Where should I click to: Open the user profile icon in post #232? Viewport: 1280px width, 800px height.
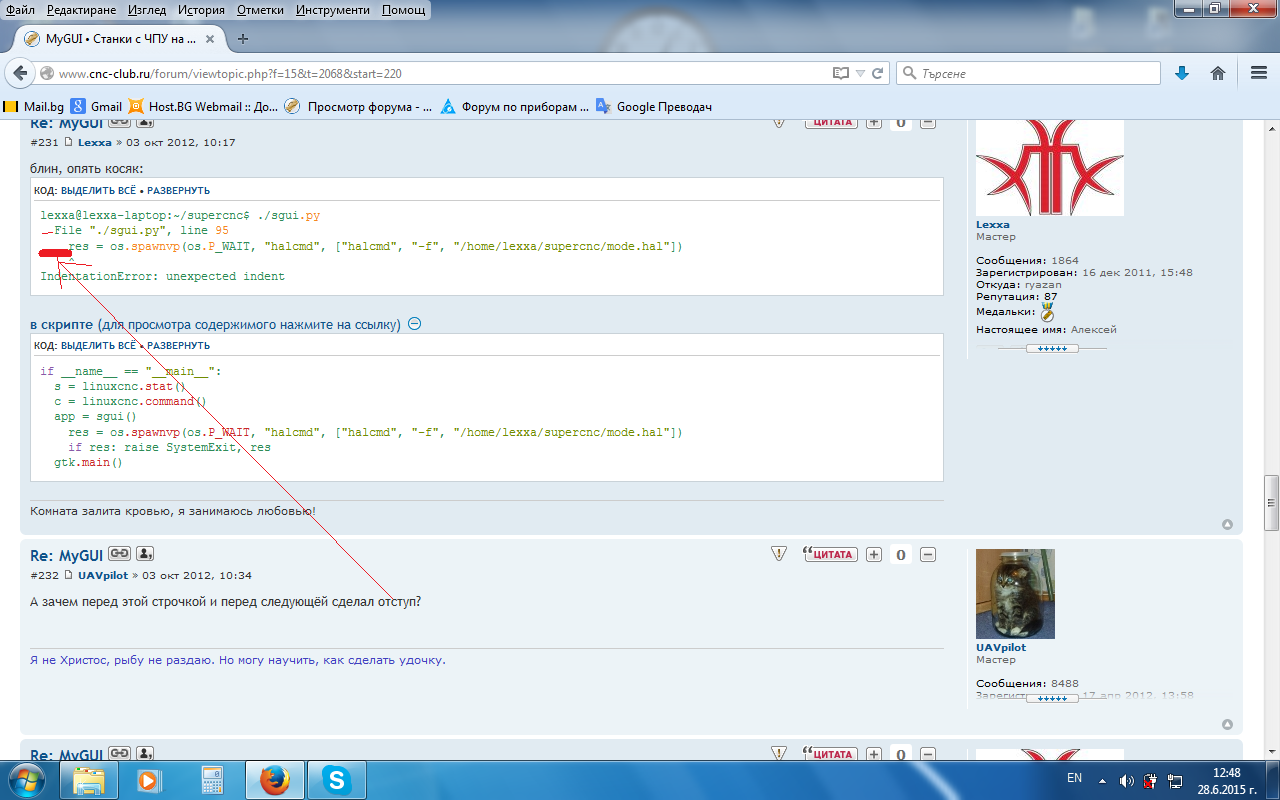tap(144, 554)
